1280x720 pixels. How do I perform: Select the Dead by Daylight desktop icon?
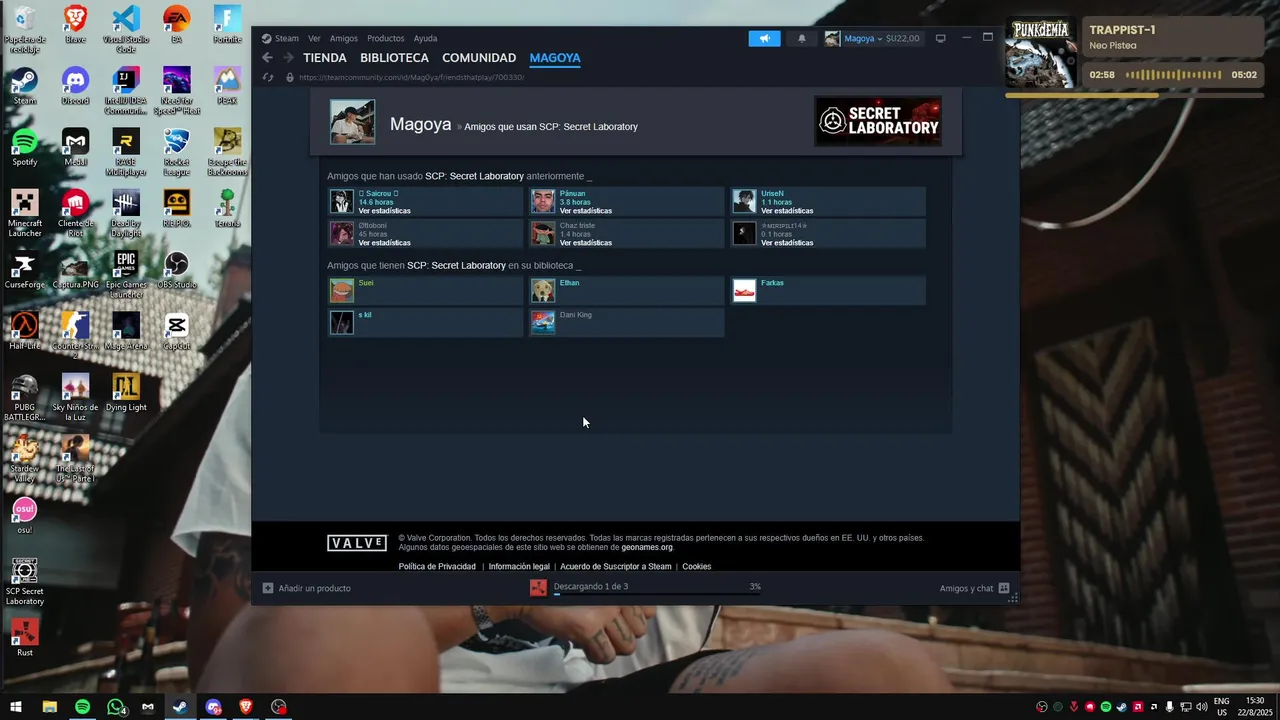click(x=126, y=213)
